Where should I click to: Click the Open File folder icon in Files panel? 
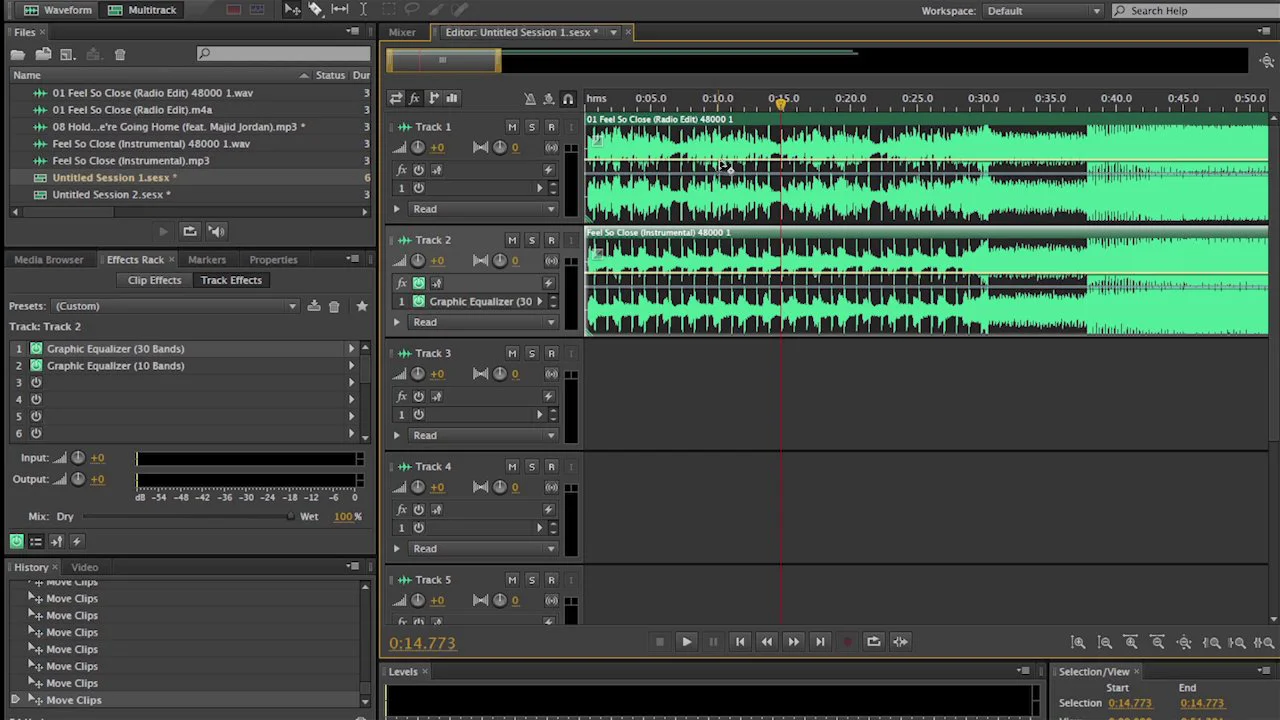pos(18,54)
